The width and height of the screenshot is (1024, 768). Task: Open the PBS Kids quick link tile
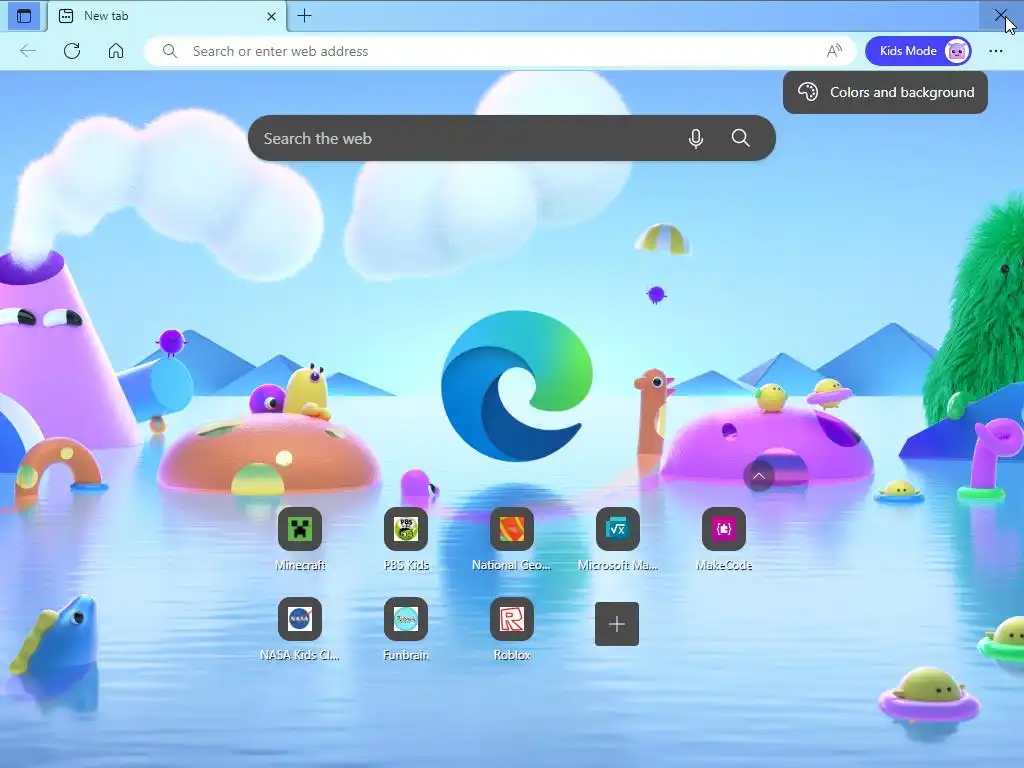pyautogui.click(x=406, y=529)
